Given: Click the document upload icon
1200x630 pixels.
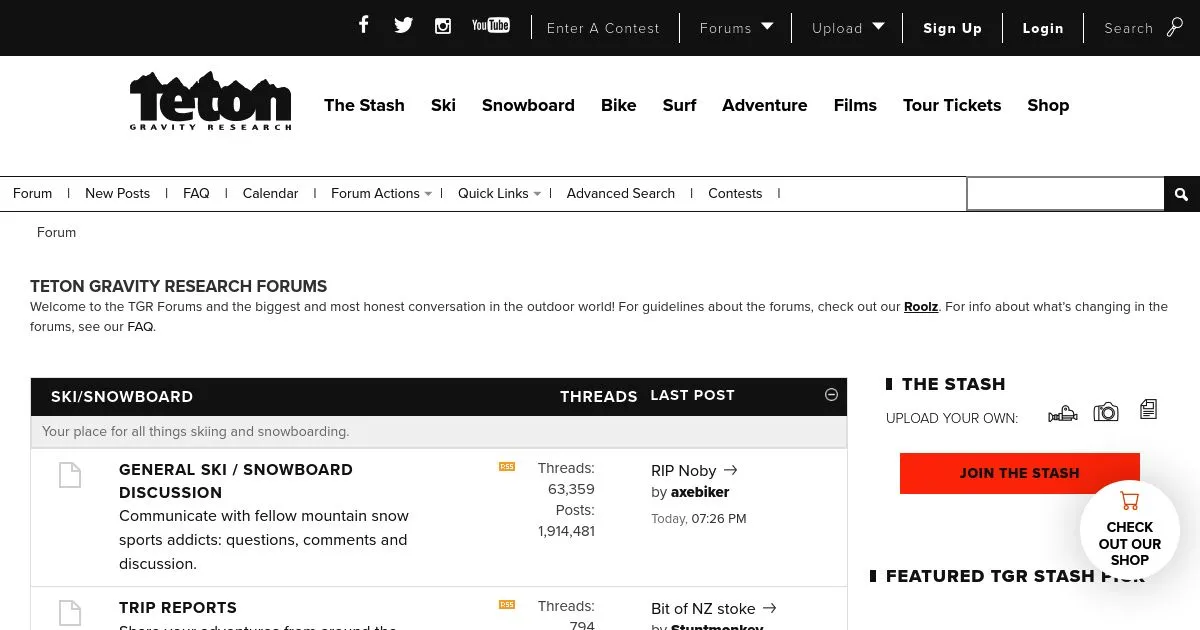Looking at the screenshot, I should [1148, 409].
